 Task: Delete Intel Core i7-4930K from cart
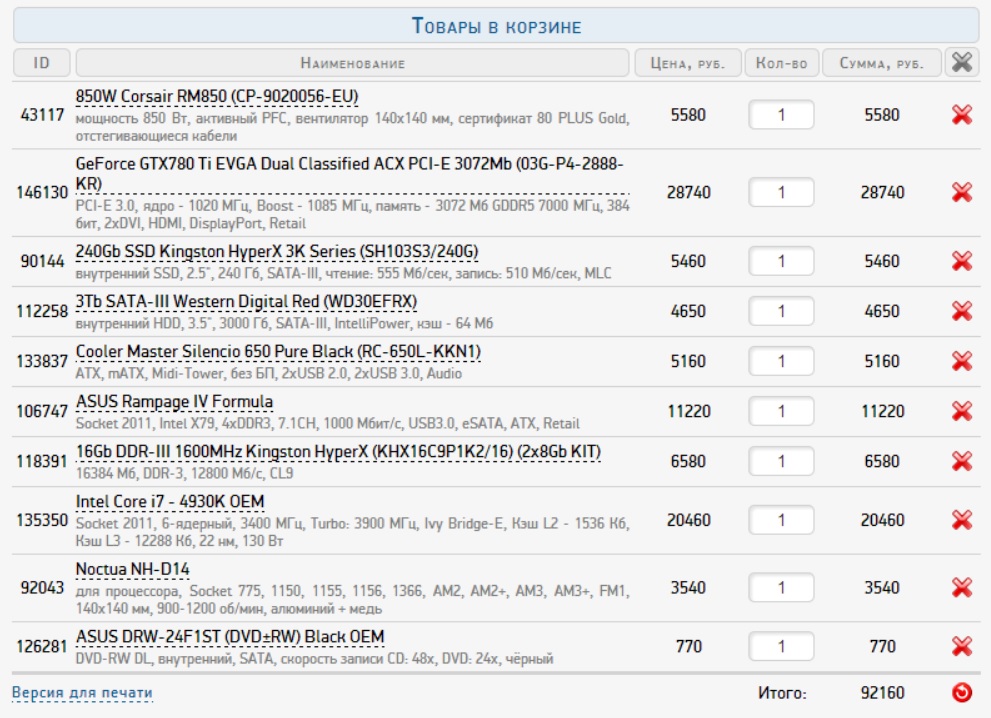coord(961,520)
